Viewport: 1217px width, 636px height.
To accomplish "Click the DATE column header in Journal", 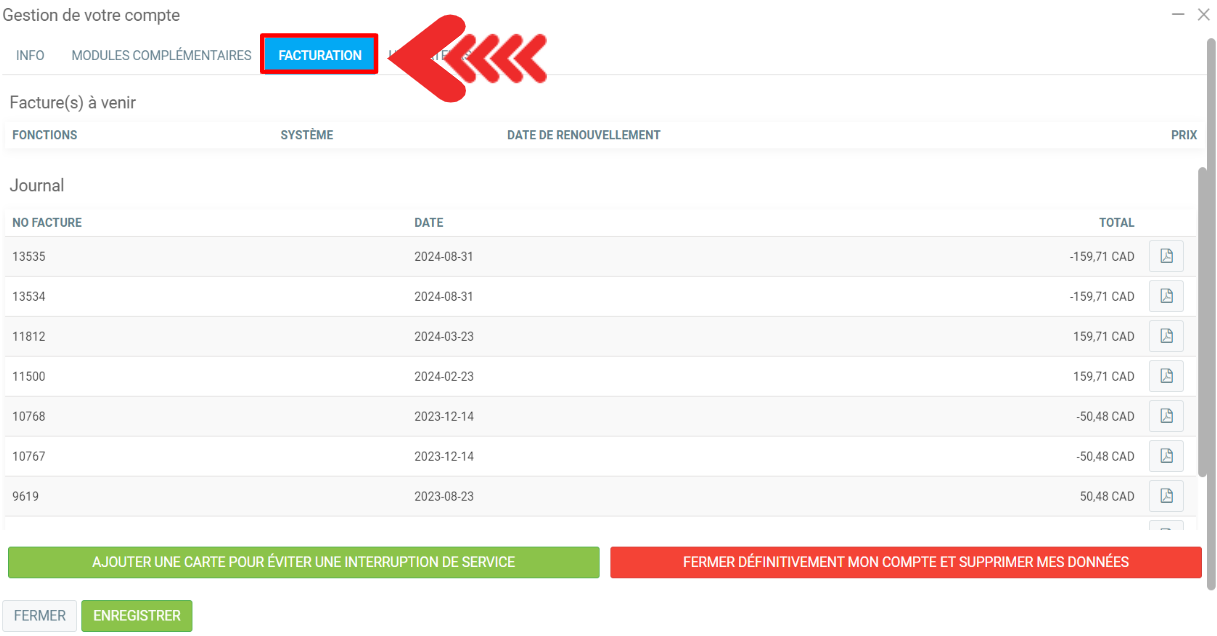I will [x=428, y=222].
